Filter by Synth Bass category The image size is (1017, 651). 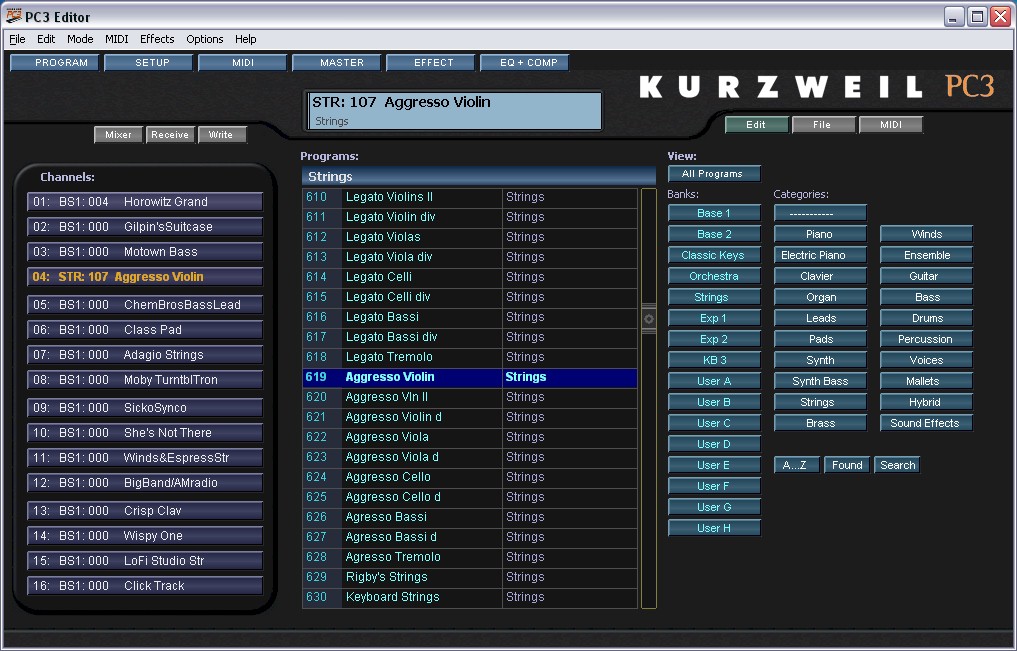click(x=820, y=381)
